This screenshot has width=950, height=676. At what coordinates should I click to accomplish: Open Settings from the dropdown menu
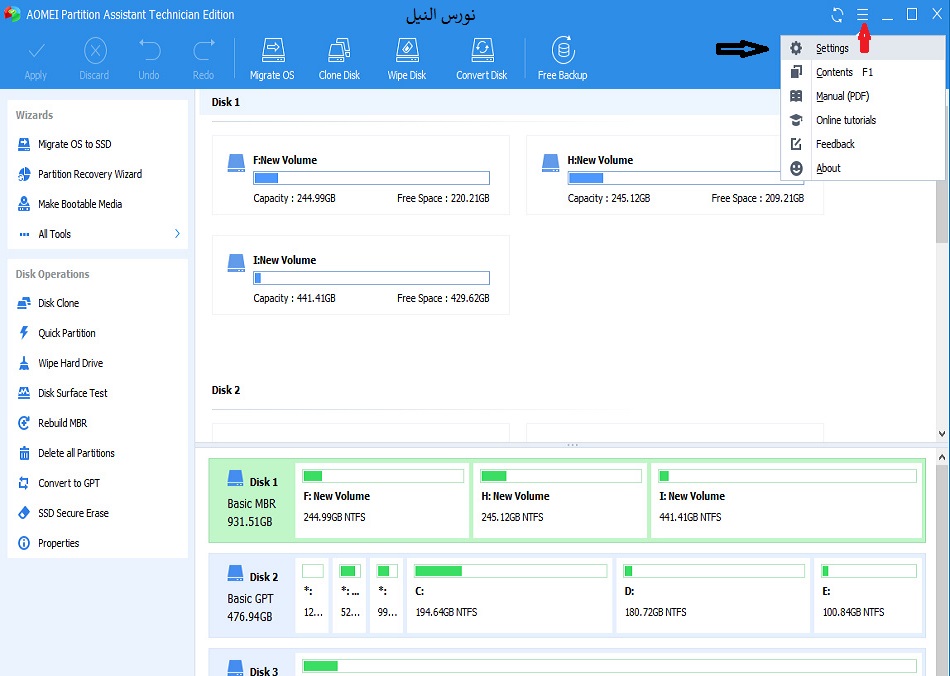(832, 48)
